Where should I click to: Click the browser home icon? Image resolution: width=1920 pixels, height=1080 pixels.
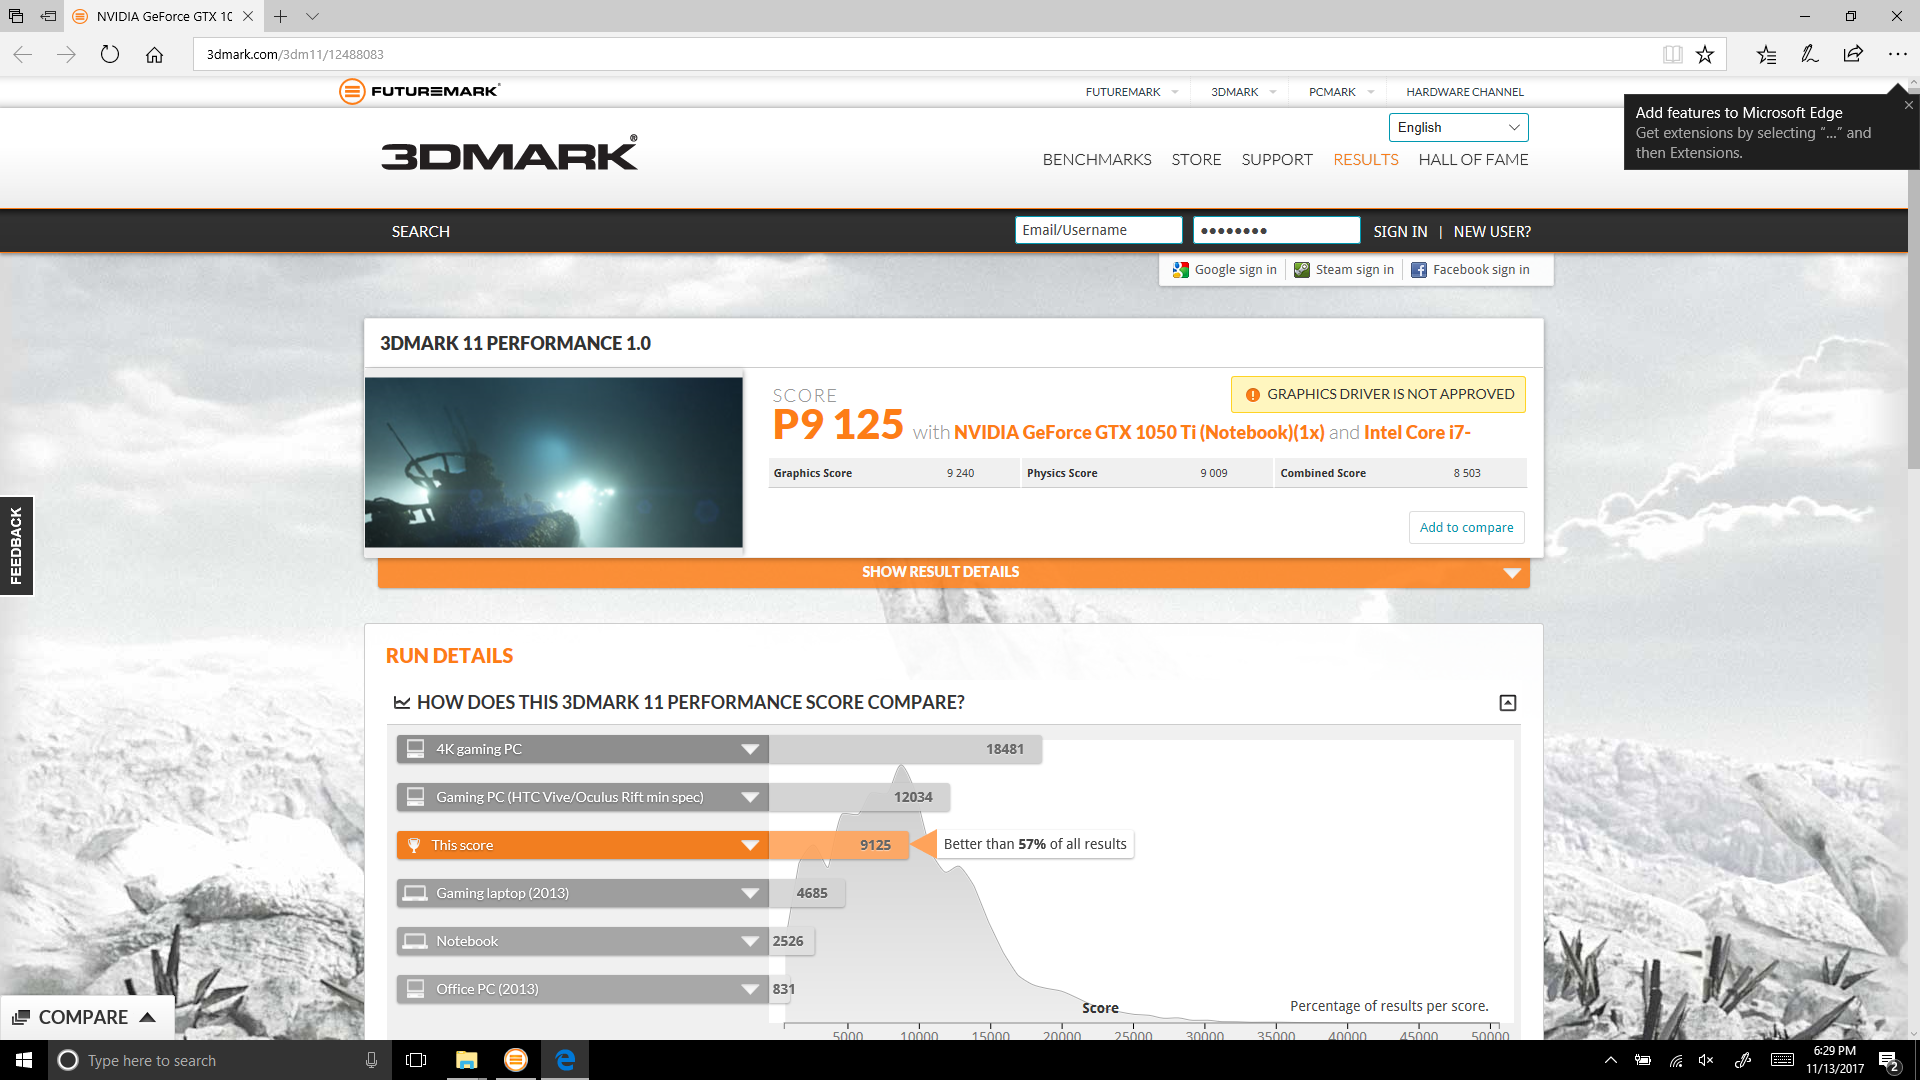click(x=154, y=55)
